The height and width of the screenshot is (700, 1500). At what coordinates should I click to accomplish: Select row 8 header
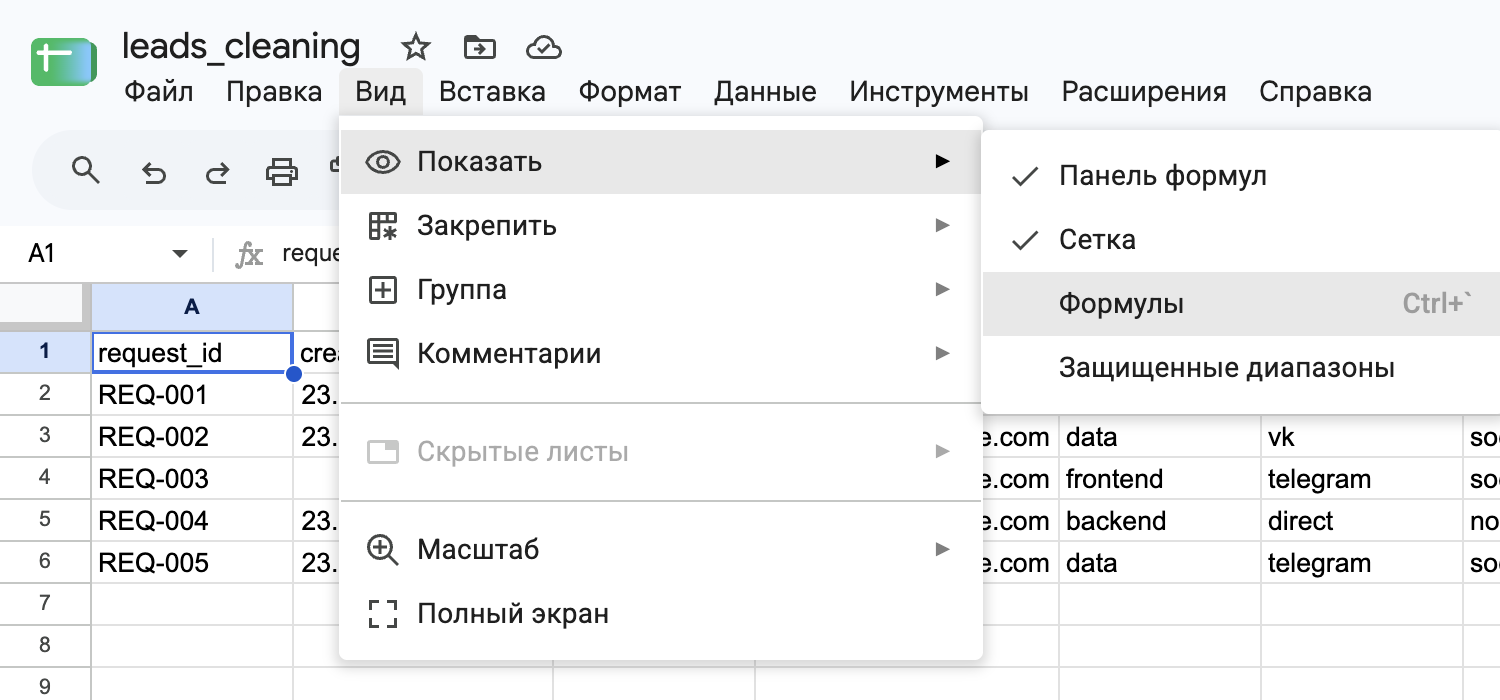point(45,646)
